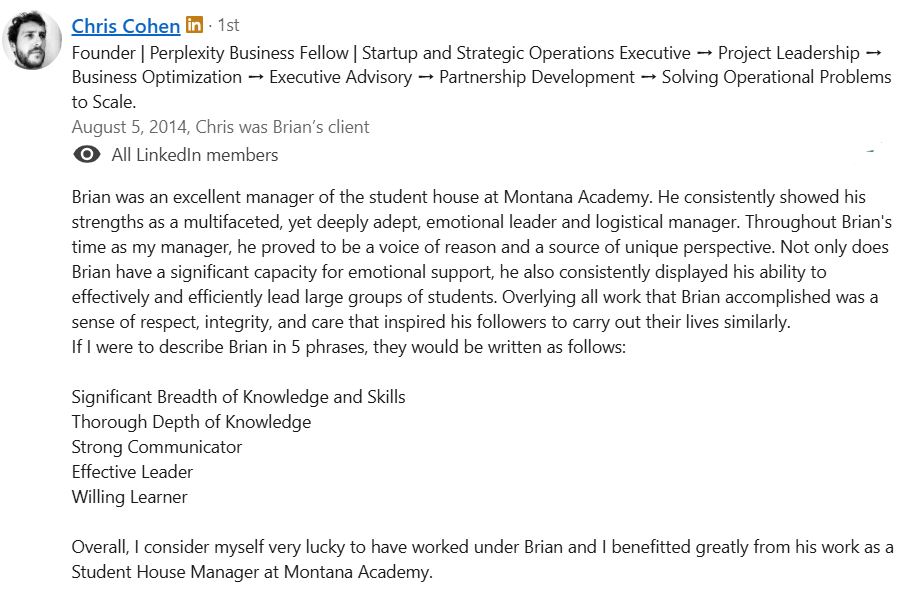915x590 pixels.
Task: Click the LinkedIn Premium badge beside Chris Cohen
Action: tap(194, 25)
